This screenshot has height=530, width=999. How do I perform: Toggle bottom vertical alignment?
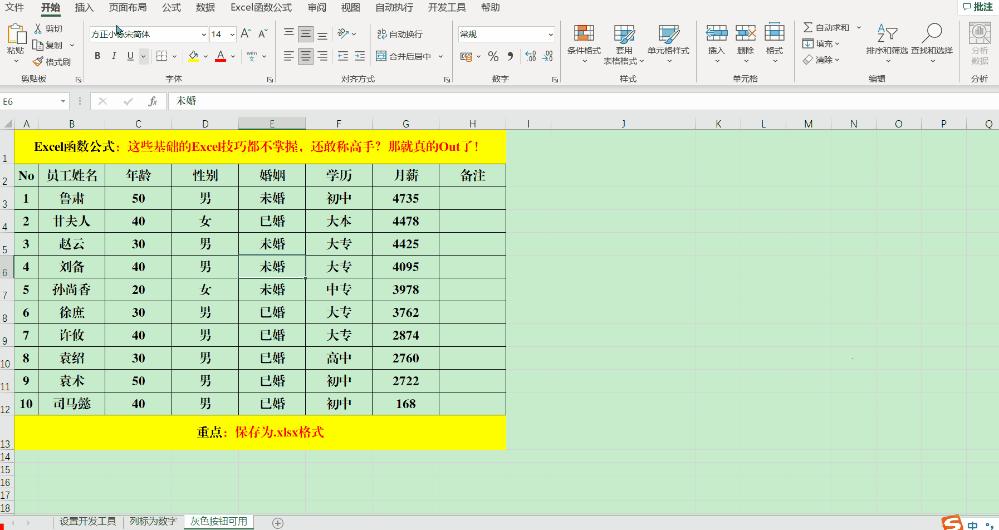click(x=322, y=34)
